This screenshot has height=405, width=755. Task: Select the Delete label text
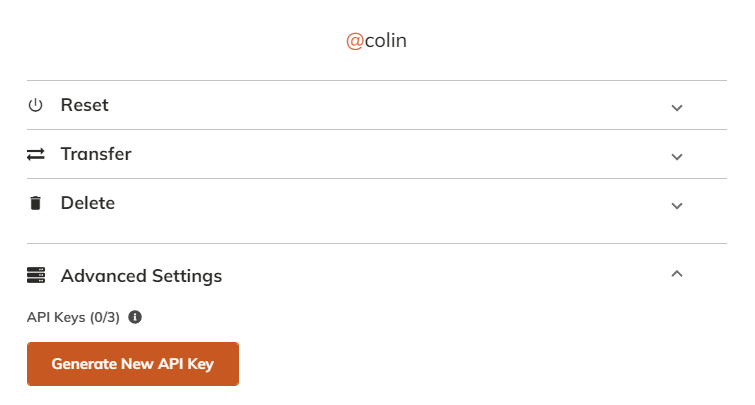click(x=88, y=203)
